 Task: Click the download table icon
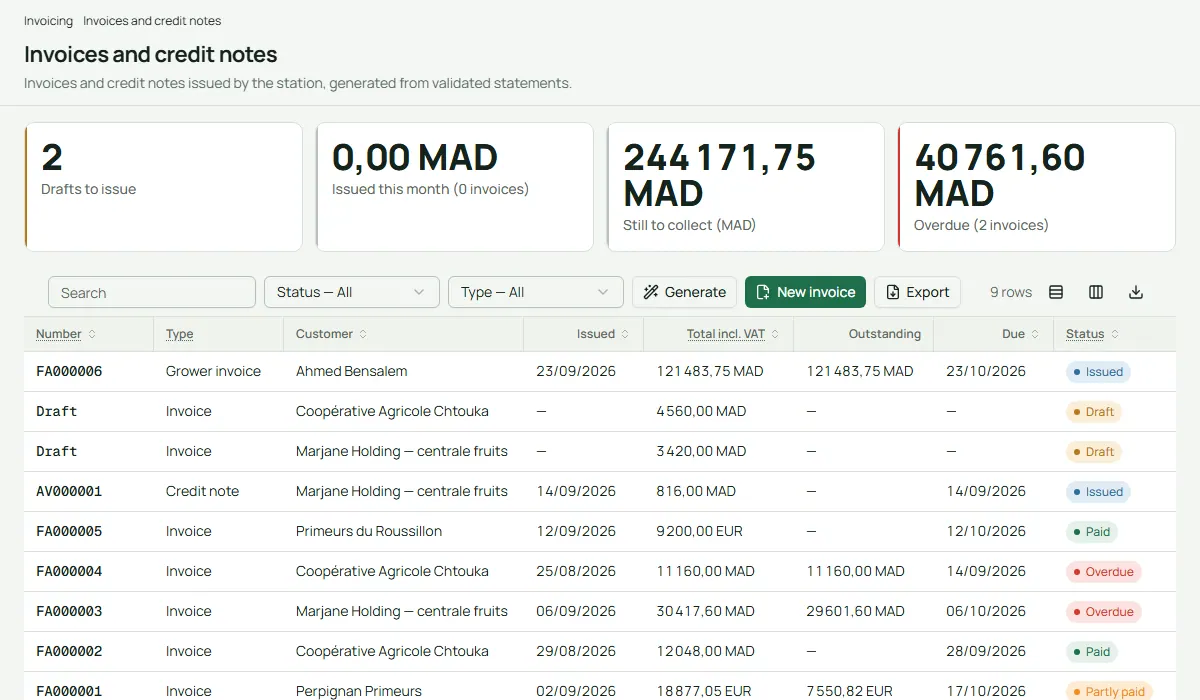tap(1136, 292)
